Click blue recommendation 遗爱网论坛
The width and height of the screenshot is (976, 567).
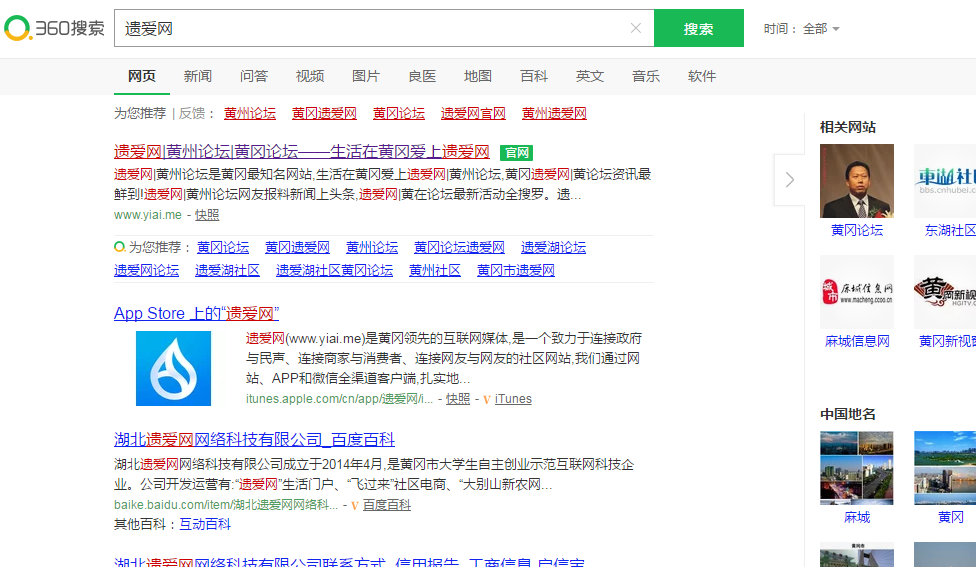146,270
